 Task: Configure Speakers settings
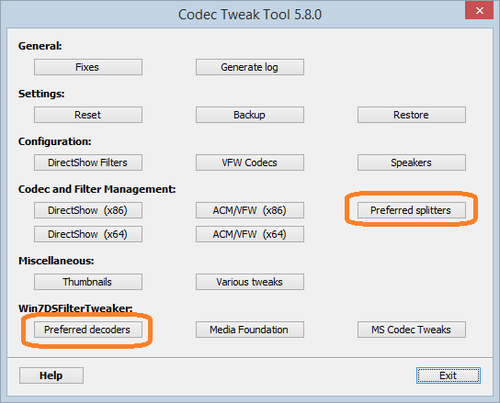pyautogui.click(x=411, y=162)
